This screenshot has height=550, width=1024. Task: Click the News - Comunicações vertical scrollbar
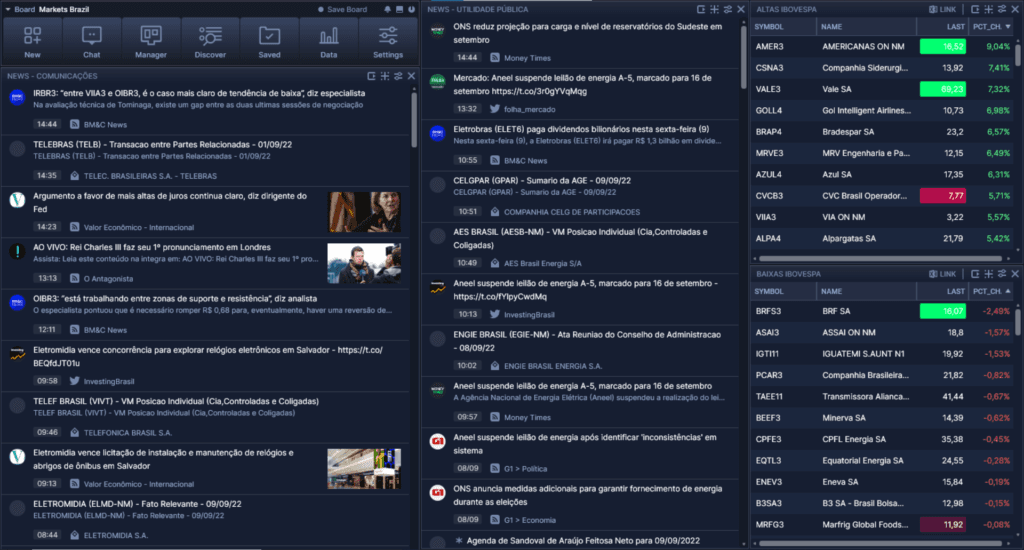(414, 120)
